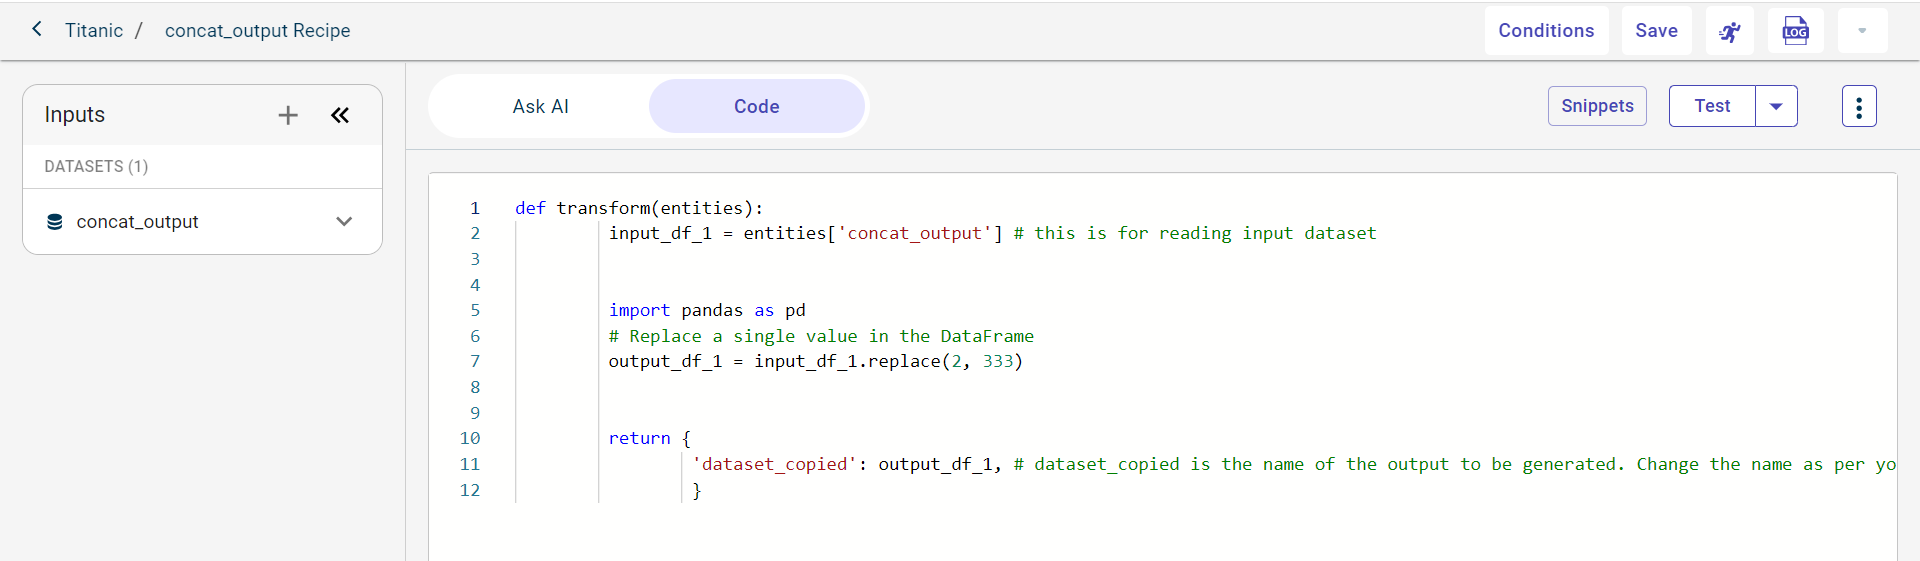Open the Test button dropdown arrow
Viewport: 1920px width, 561px height.
1776,106
